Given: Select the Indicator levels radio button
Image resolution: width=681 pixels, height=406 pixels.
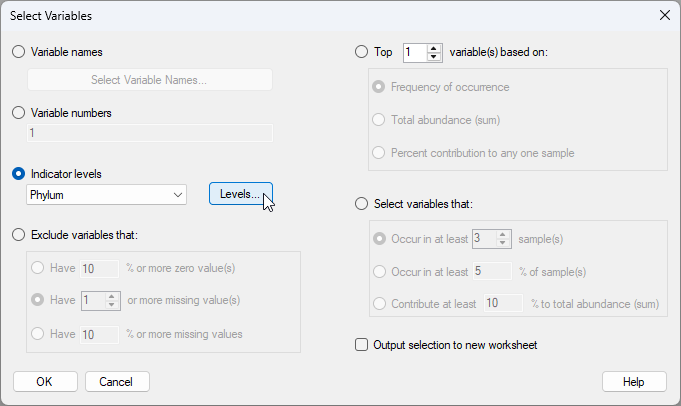Looking at the screenshot, I should (x=19, y=174).
